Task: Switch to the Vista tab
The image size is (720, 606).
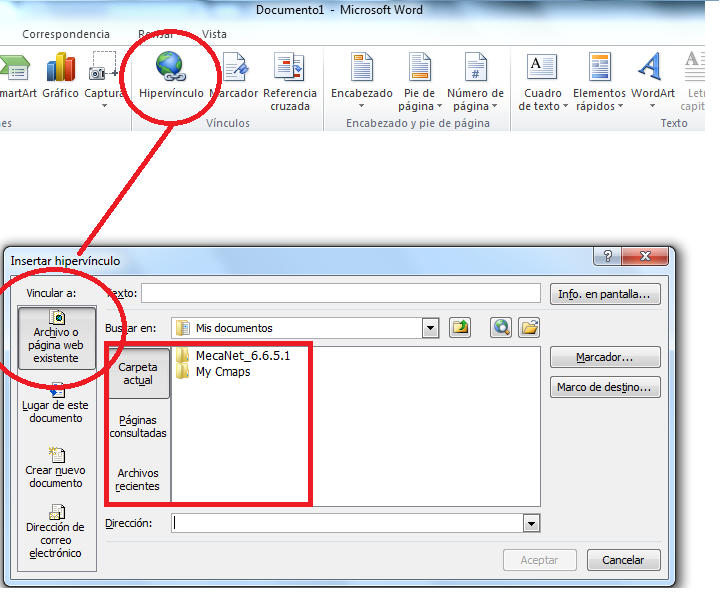Action: pos(214,34)
